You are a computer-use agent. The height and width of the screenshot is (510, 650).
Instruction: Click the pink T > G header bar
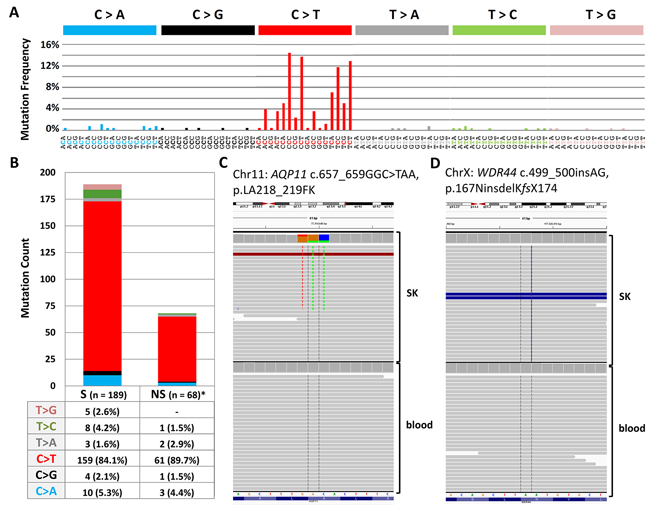pyautogui.click(x=595, y=31)
